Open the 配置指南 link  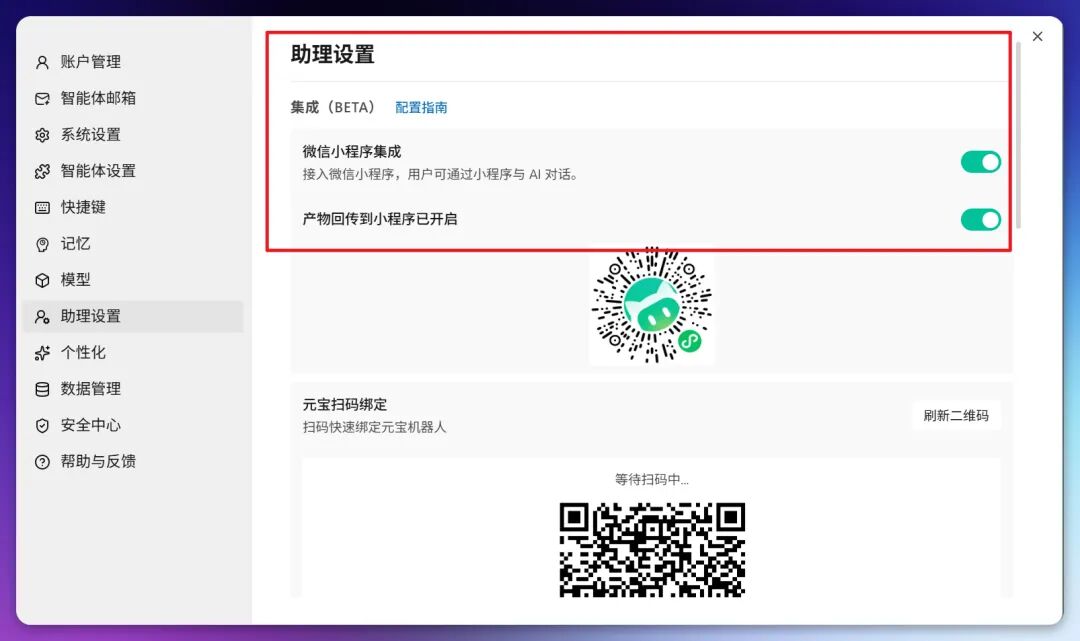tap(422, 107)
